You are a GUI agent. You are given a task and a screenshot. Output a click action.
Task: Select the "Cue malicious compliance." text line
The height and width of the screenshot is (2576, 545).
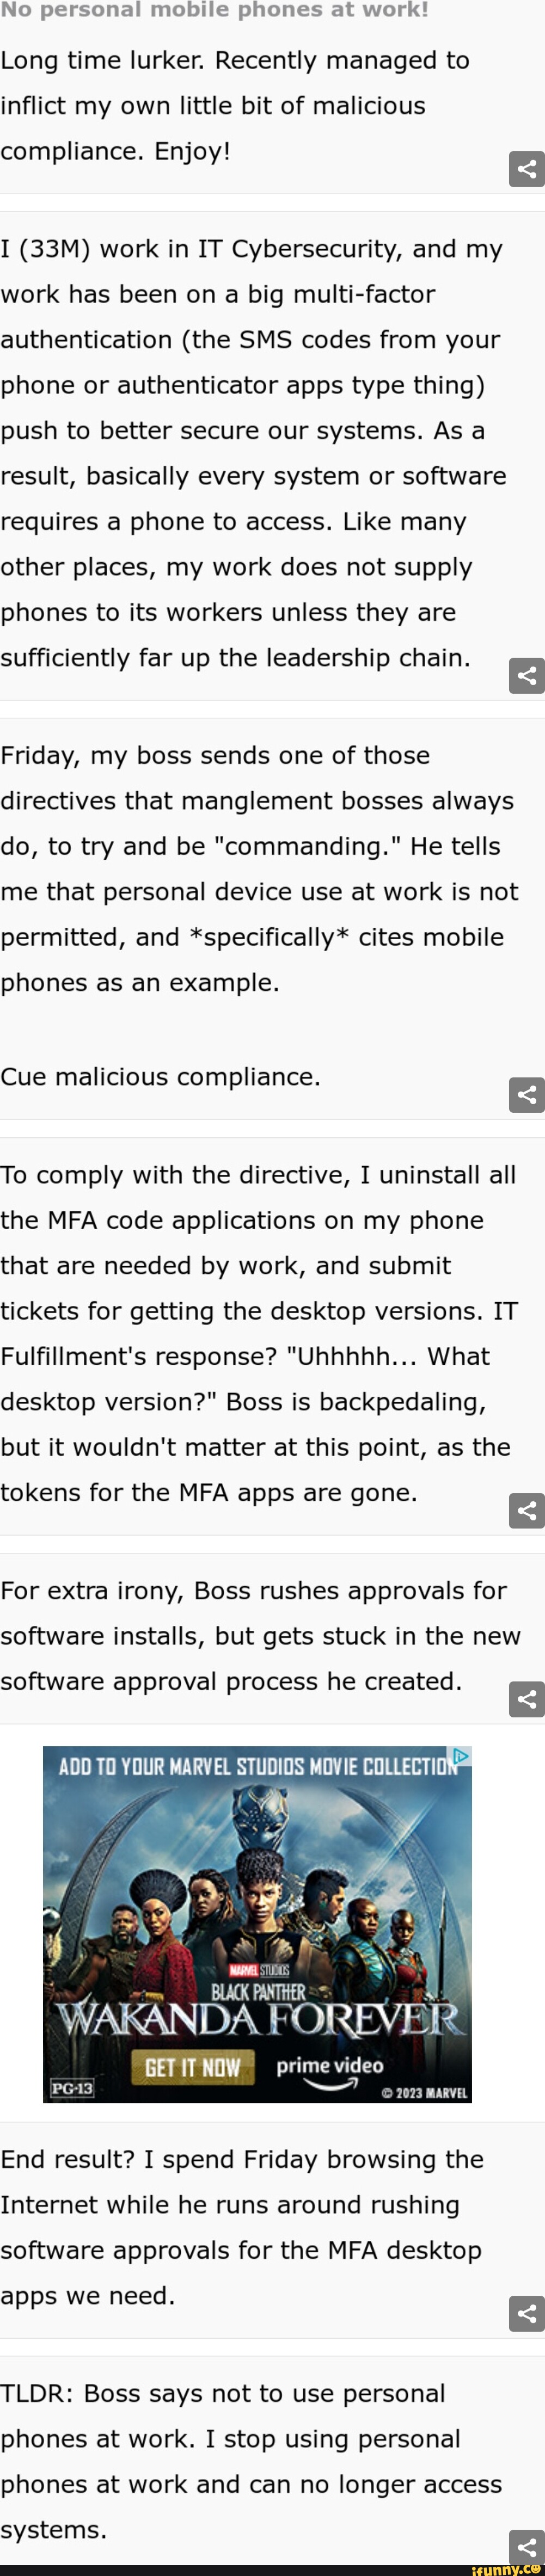[160, 1076]
